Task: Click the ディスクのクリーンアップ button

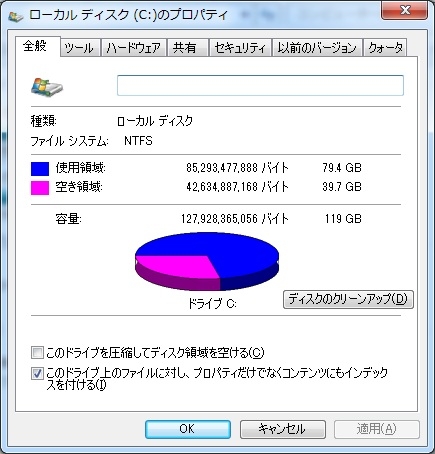Action: click(348, 299)
